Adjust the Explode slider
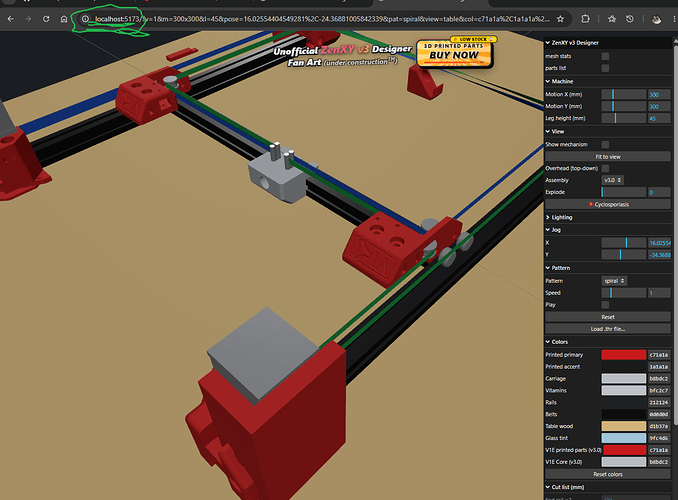 [x=624, y=192]
